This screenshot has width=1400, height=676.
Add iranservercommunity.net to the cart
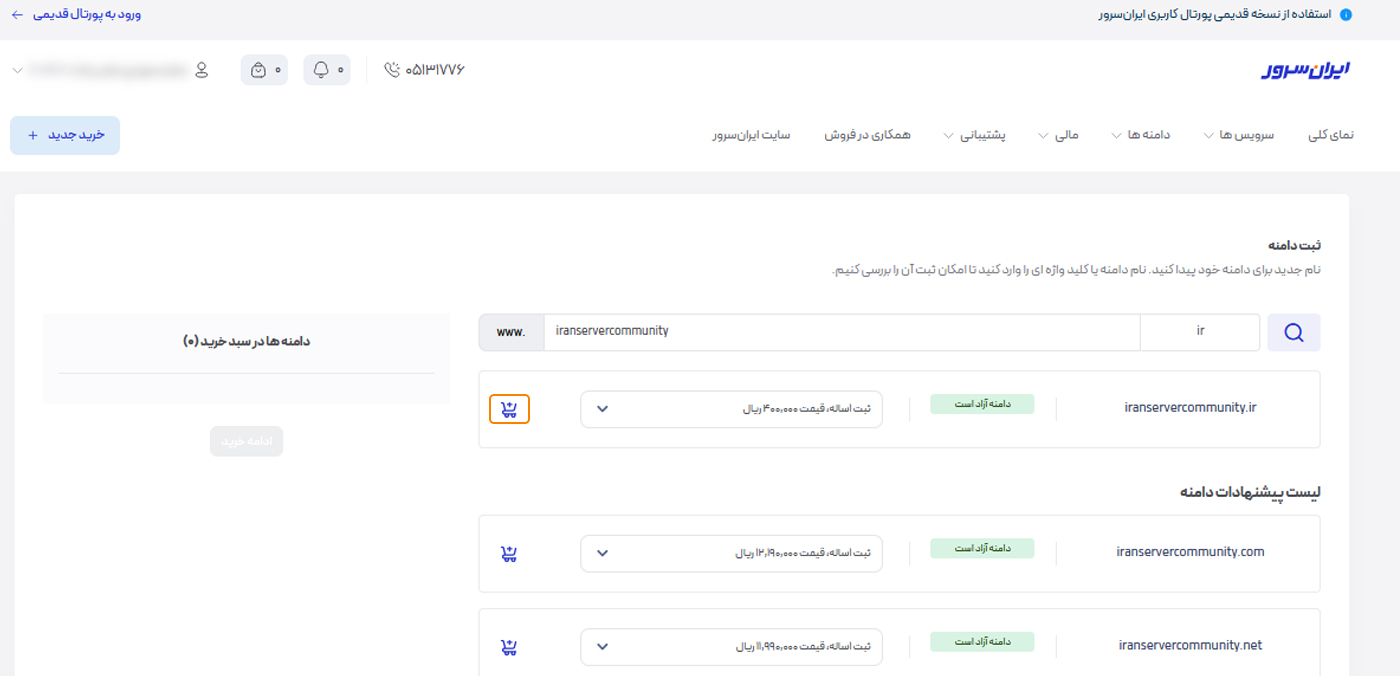pyautogui.click(x=510, y=646)
